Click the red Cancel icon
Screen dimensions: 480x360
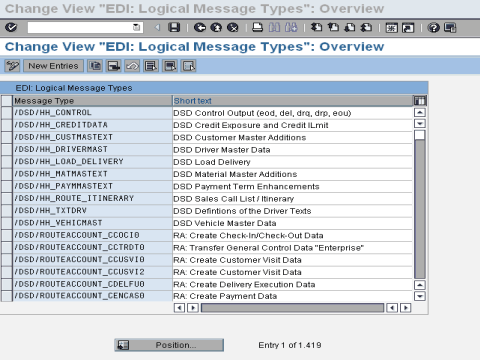pyautogui.click(x=233, y=27)
